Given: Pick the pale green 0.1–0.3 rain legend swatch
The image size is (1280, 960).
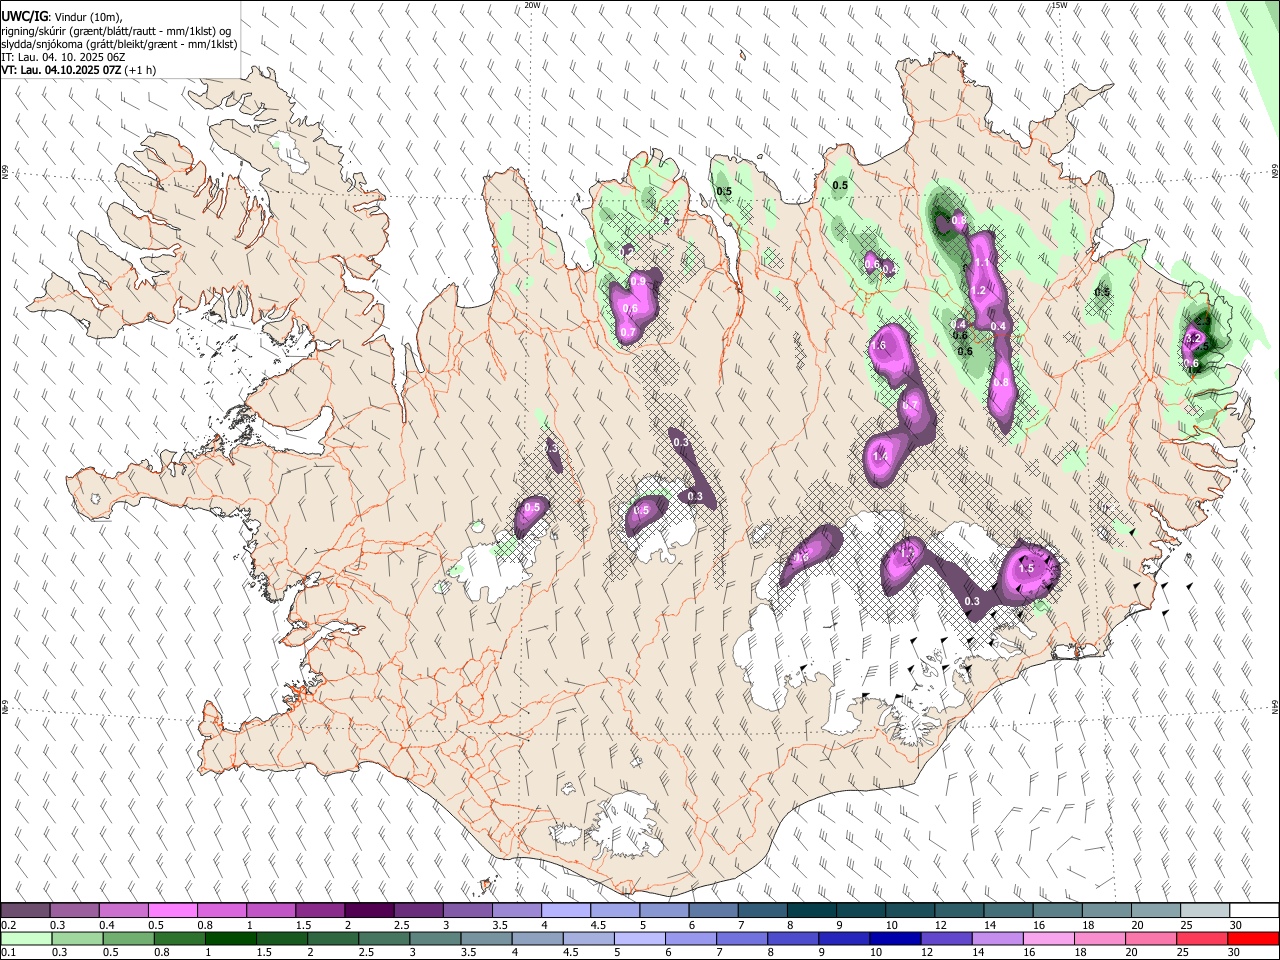Looking at the screenshot, I should [26, 938].
